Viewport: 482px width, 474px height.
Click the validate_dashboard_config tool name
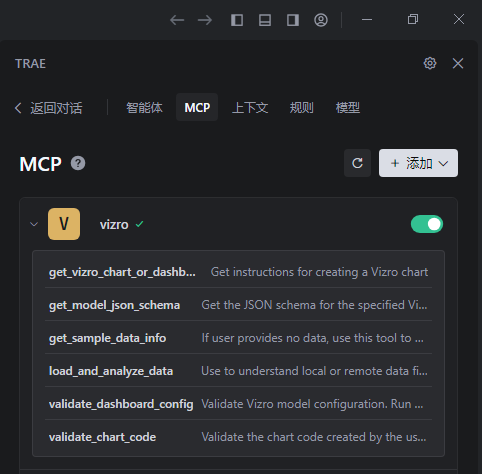121,404
